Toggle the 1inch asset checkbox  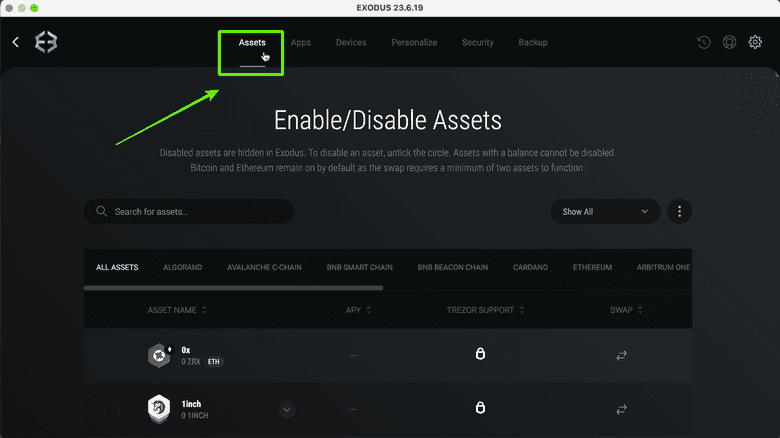pyautogui.click(x=112, y=409)
